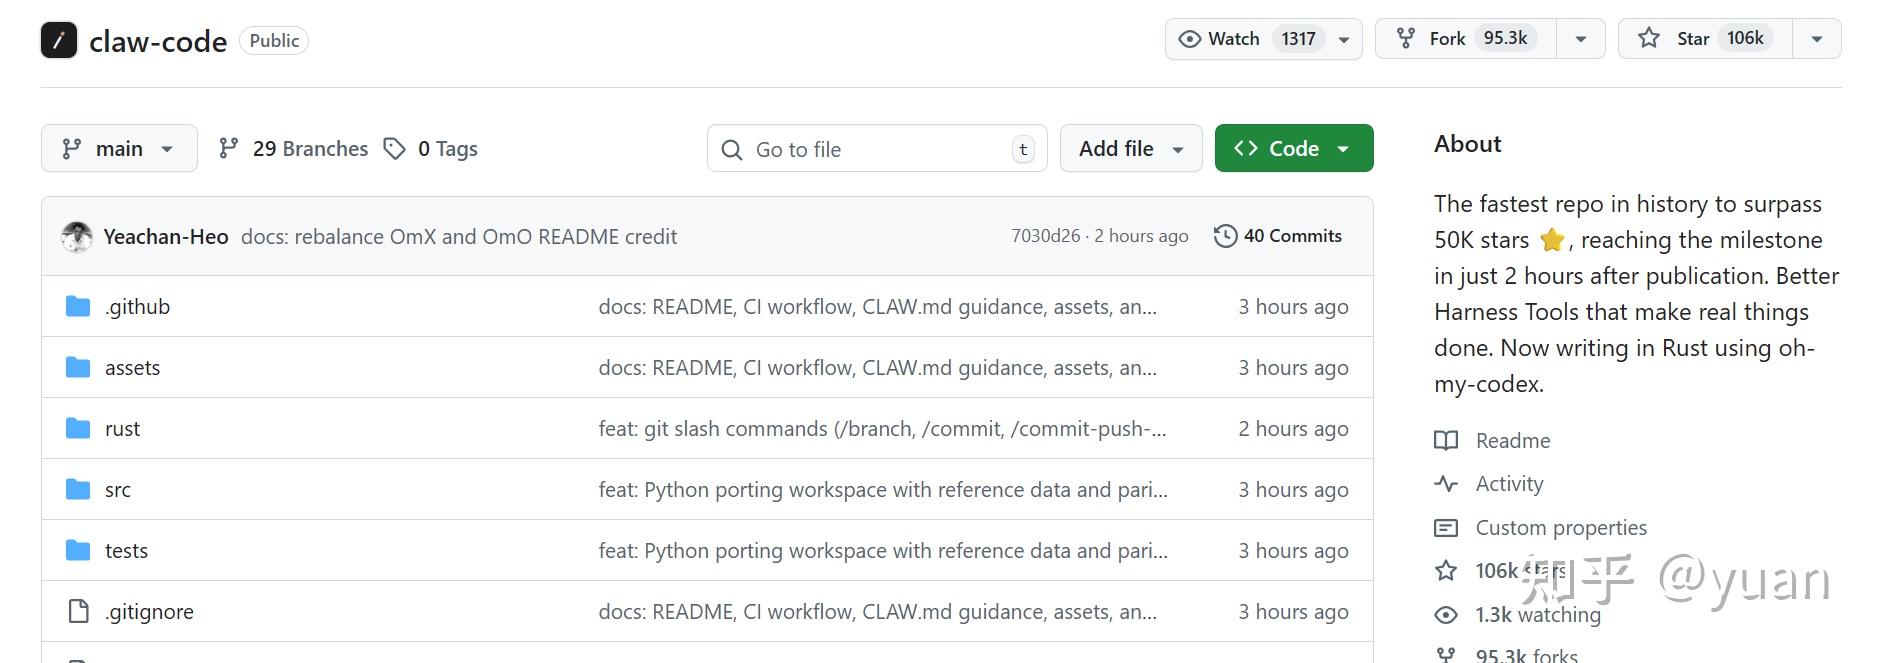Open the tests folder icon
Image resolution: width=1879 pixels, height=663 pixels.
pyautogui.click(x=78, y=550)
